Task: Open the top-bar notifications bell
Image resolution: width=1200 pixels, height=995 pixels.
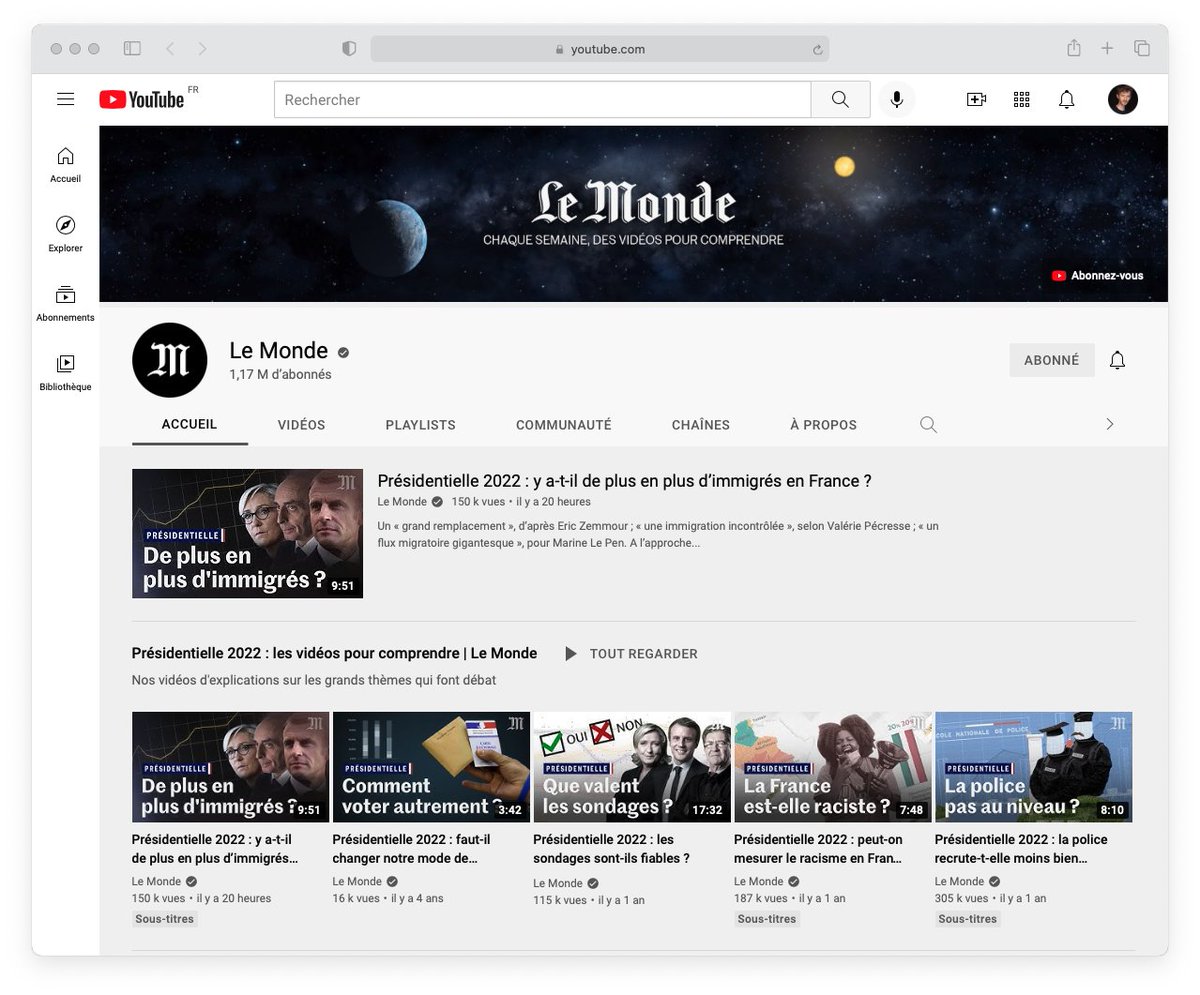Action: 1067,100
